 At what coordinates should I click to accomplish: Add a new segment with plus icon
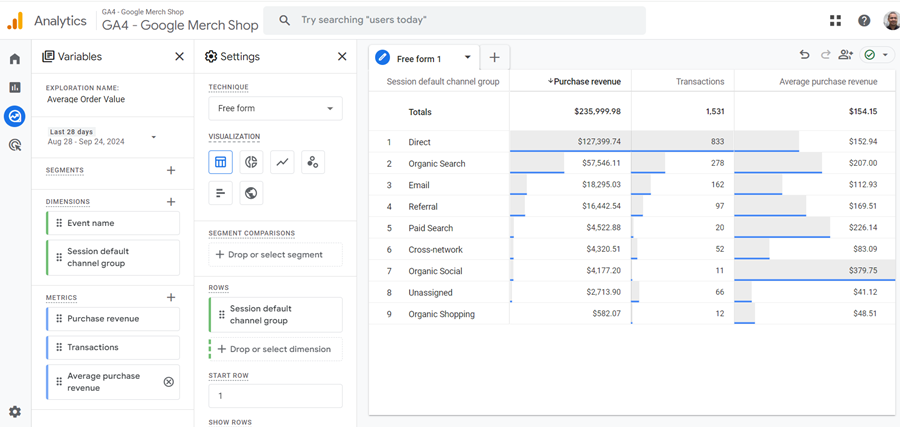170,170
